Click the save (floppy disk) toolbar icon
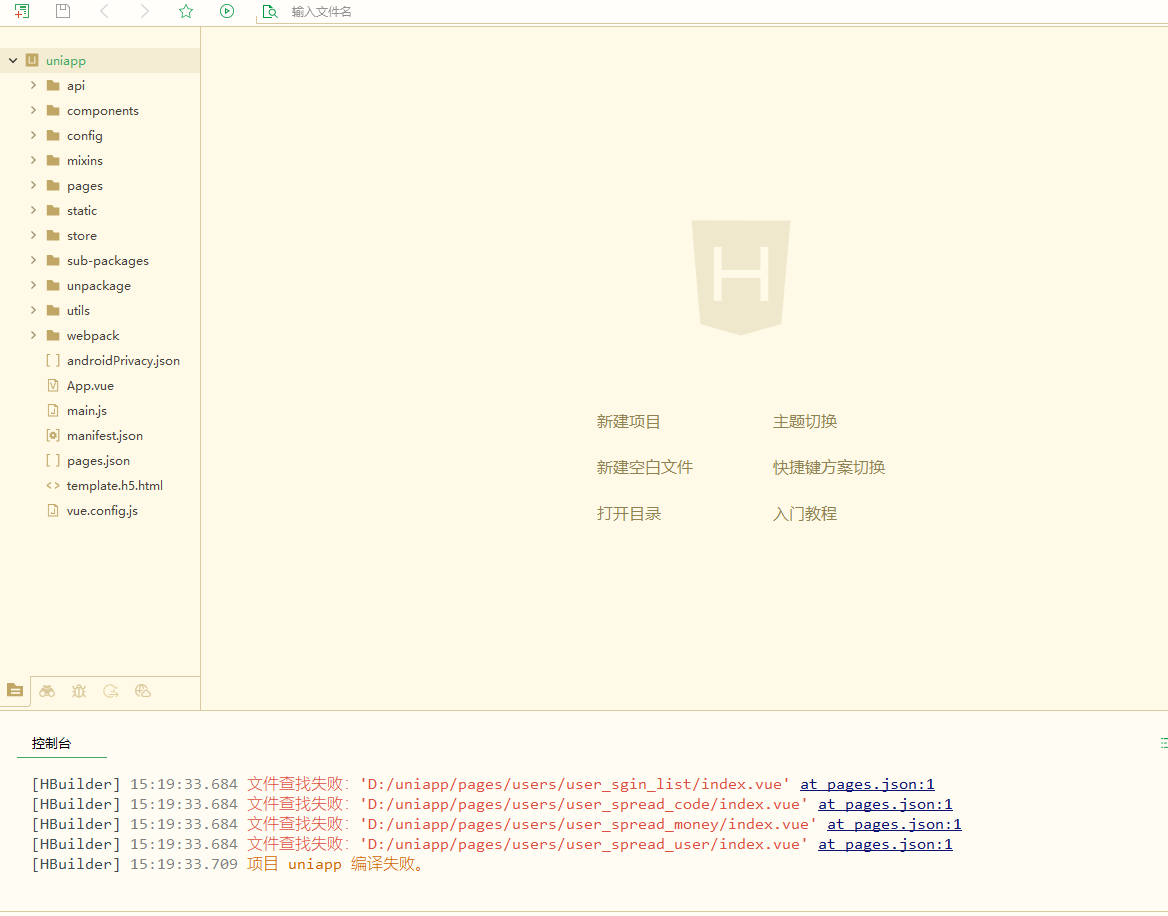 (63, 11)
